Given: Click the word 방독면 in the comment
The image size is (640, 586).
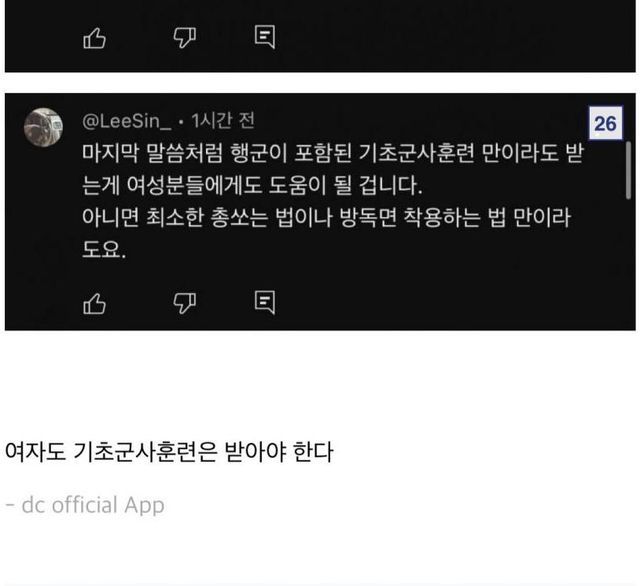Looking at the screenshot, I should tap(368, 217).
